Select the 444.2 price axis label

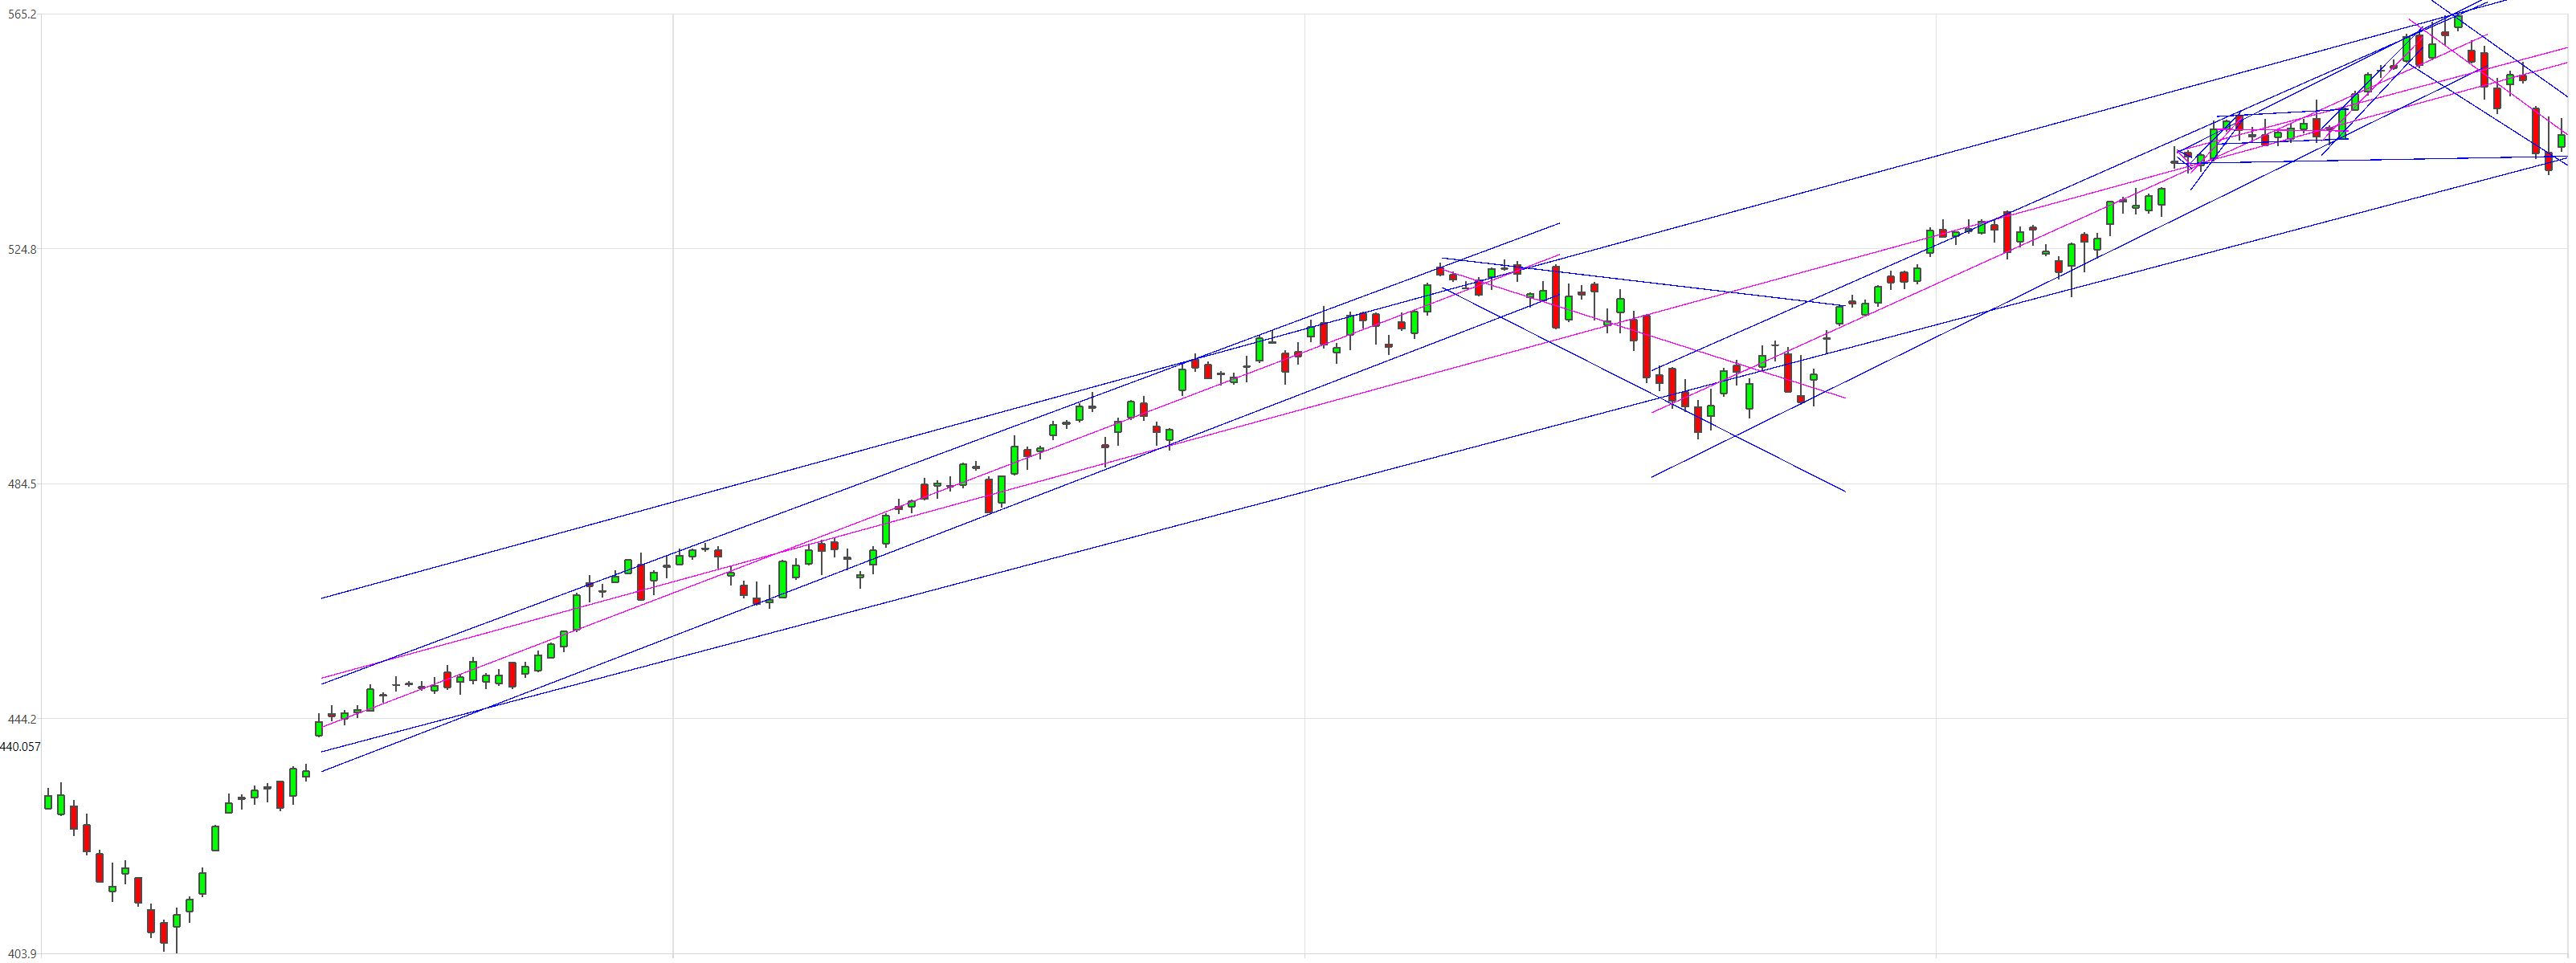point(21,719)
